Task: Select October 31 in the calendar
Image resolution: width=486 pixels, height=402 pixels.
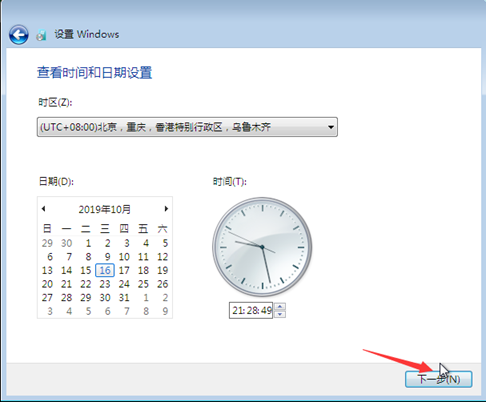Action: coord(124,298)
